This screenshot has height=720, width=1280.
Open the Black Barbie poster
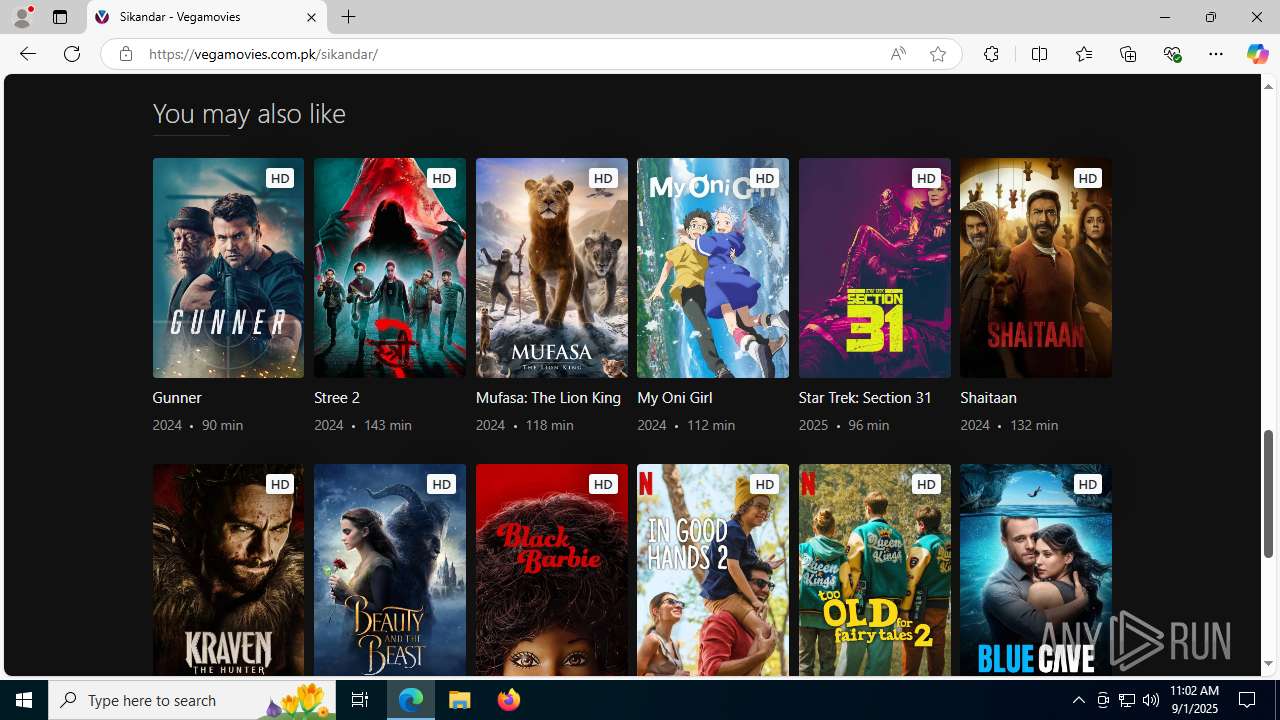click(x=552, y=570)
